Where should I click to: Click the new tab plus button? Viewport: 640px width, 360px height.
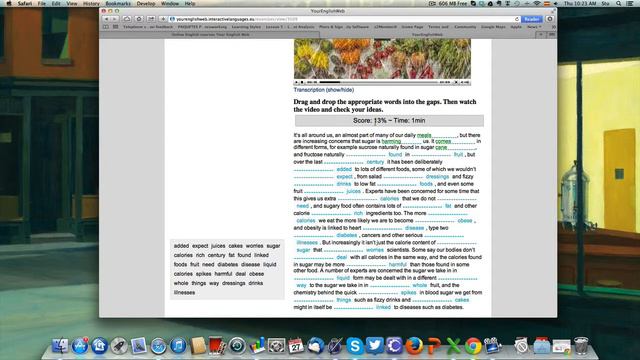pos(541,35)
